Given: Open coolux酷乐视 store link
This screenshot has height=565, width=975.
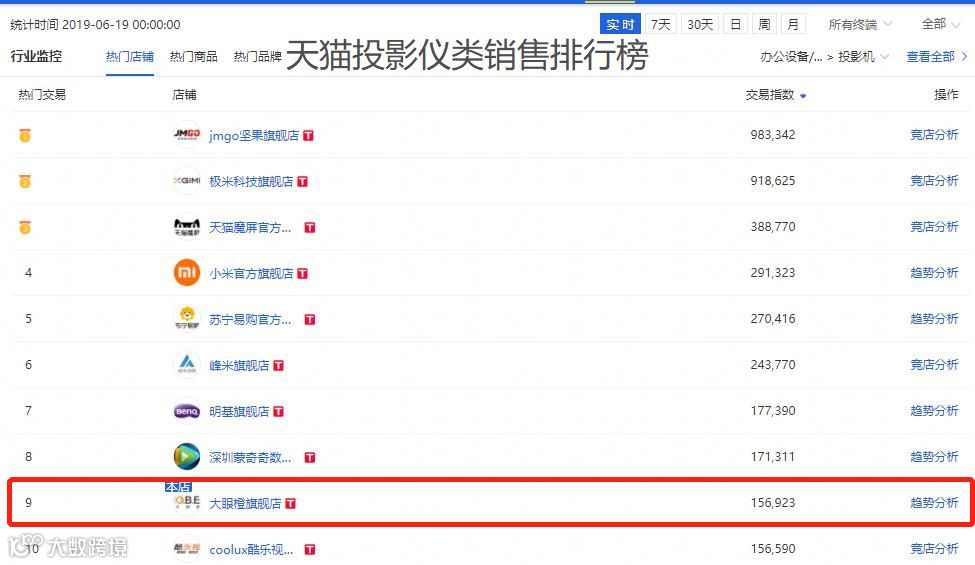Looking at the screenshot, I should click(x=251, y=549).
